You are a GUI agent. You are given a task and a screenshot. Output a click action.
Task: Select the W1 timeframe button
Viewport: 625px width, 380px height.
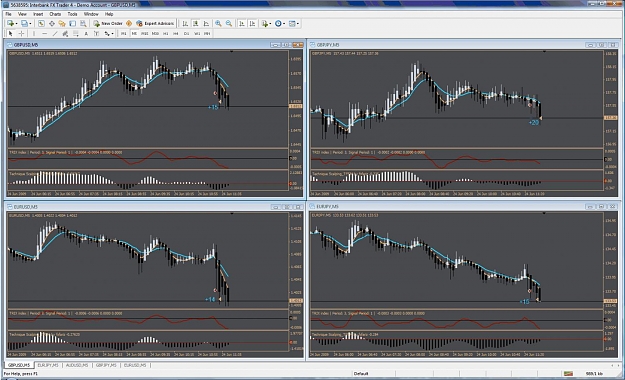point(197,33)
